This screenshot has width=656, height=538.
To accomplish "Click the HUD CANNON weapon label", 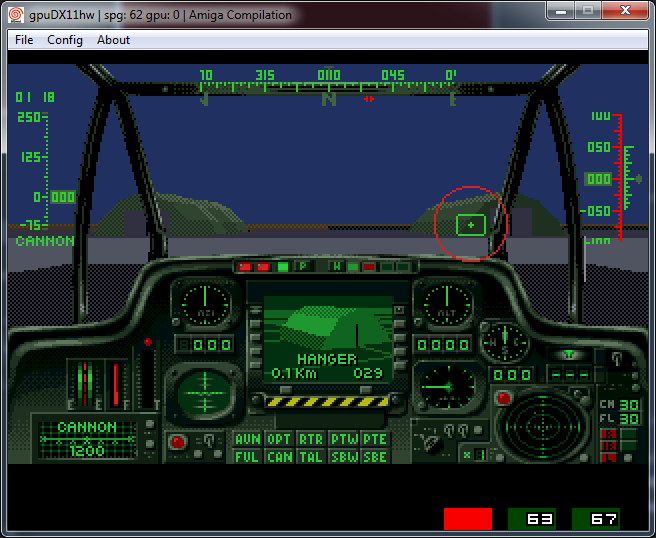I will (45, 241).
